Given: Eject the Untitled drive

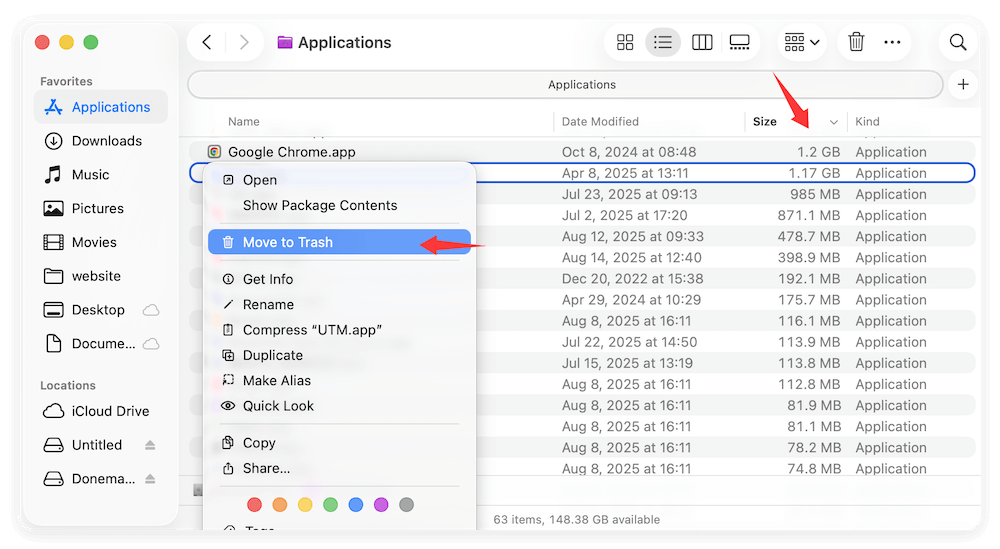Looking at the screenshot, I should tap(150, 445).
